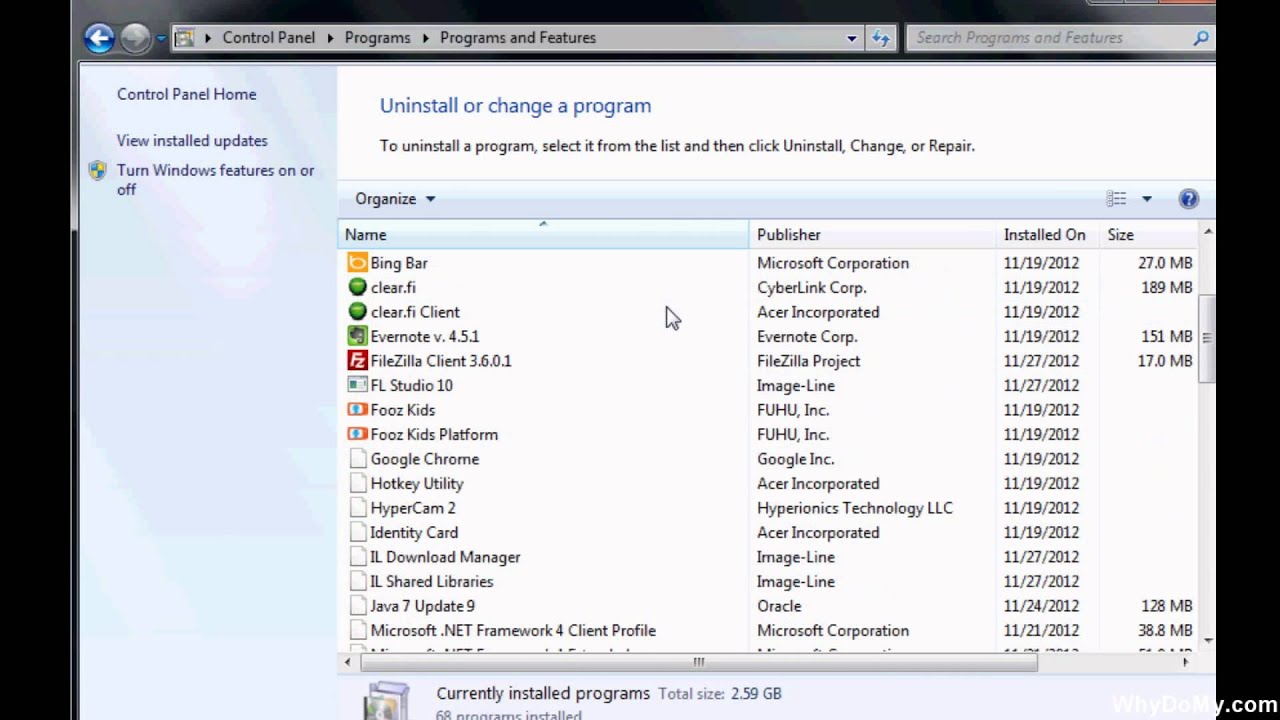The image size is (1280, 720).
Task: Select the HyperCam 2 program name
Action: point(413,508)
